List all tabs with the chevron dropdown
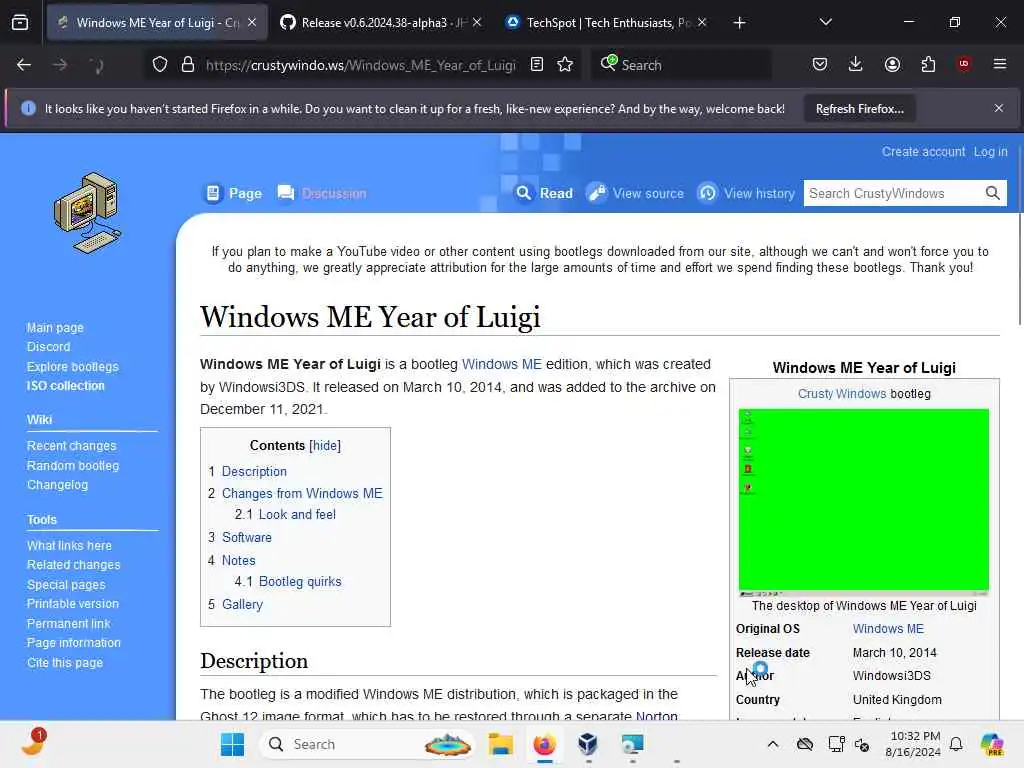The height and width of the screenshot is (768, 1024). [825, 22]
